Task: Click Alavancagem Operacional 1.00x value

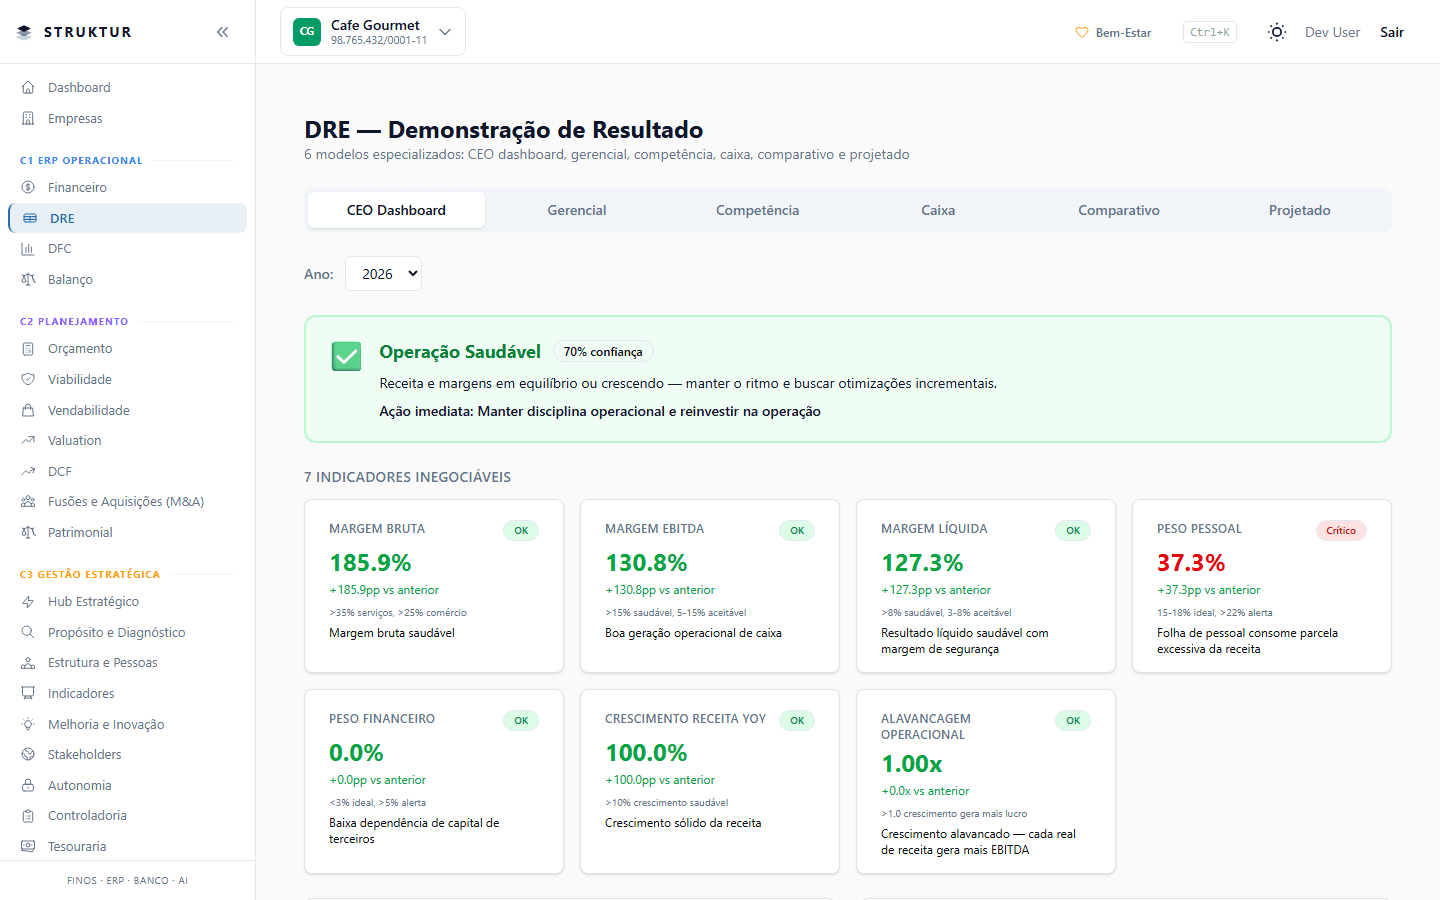Action: point(911,764)
